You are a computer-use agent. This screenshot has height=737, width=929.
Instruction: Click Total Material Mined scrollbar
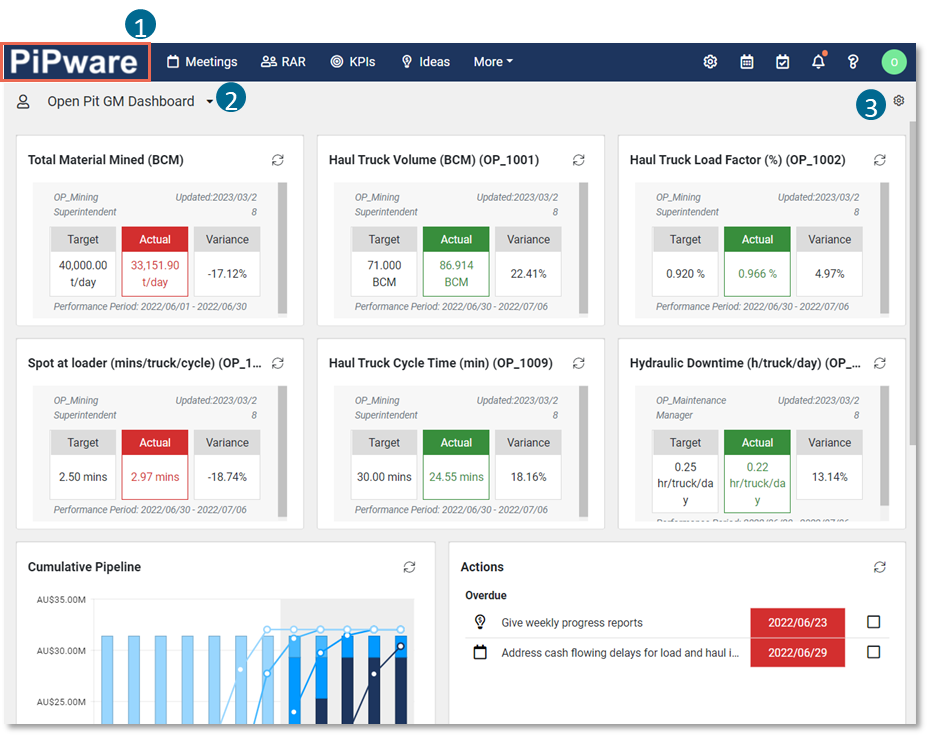283,248
